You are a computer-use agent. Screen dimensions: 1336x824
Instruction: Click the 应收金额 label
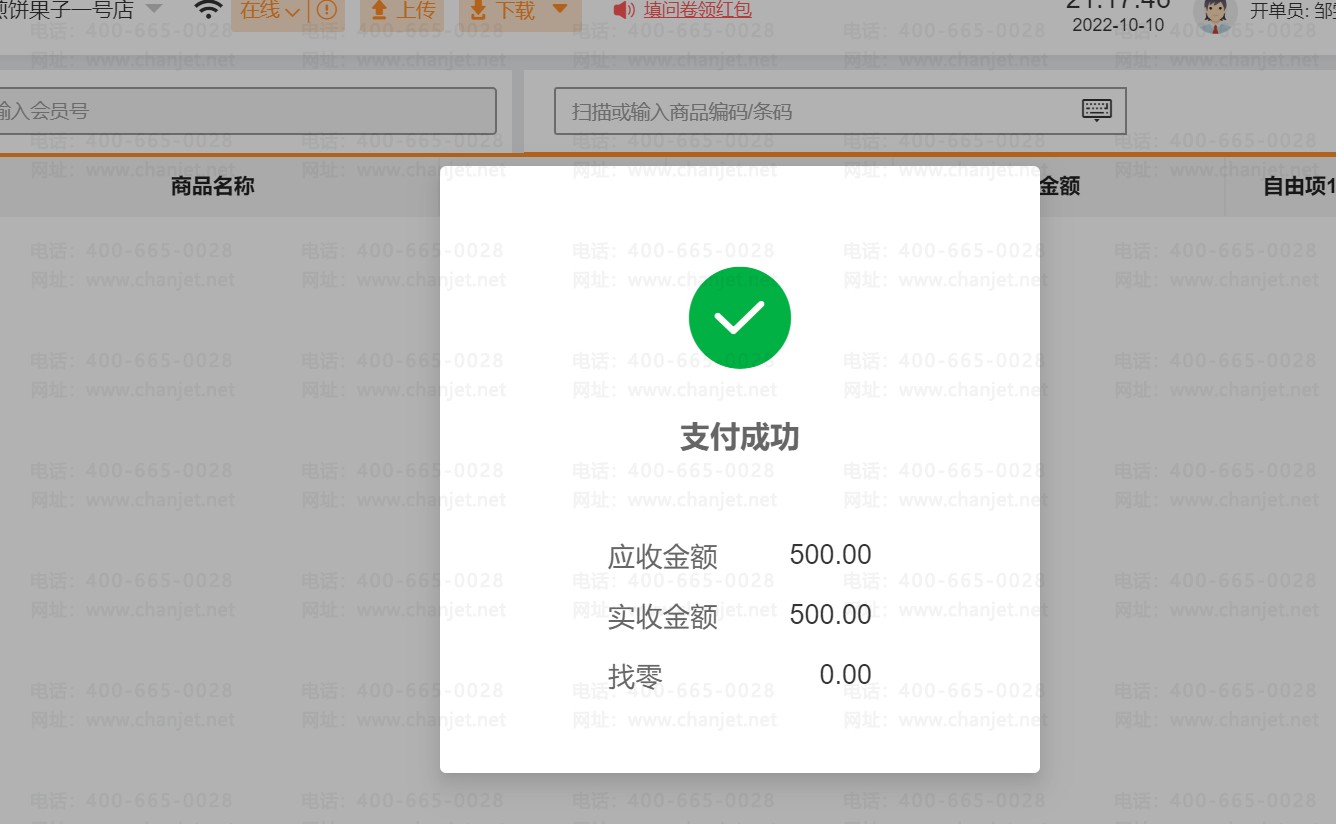[x=663, y=557]
